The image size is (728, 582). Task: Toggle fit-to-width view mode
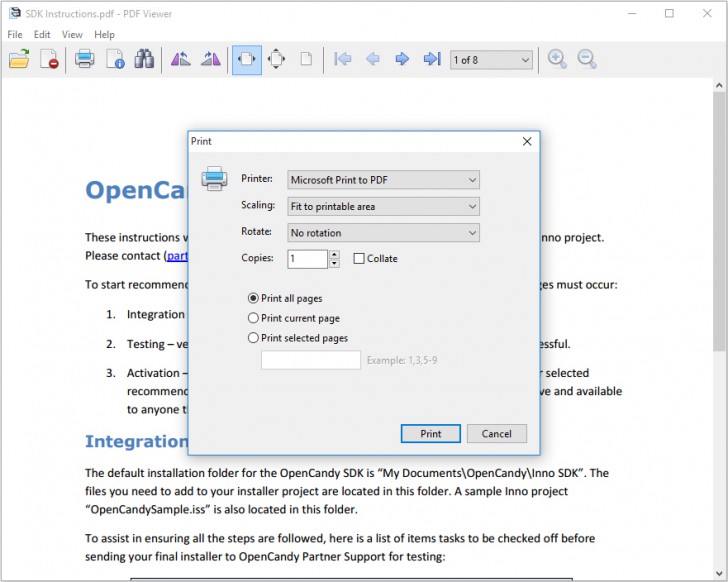[247, 59]
